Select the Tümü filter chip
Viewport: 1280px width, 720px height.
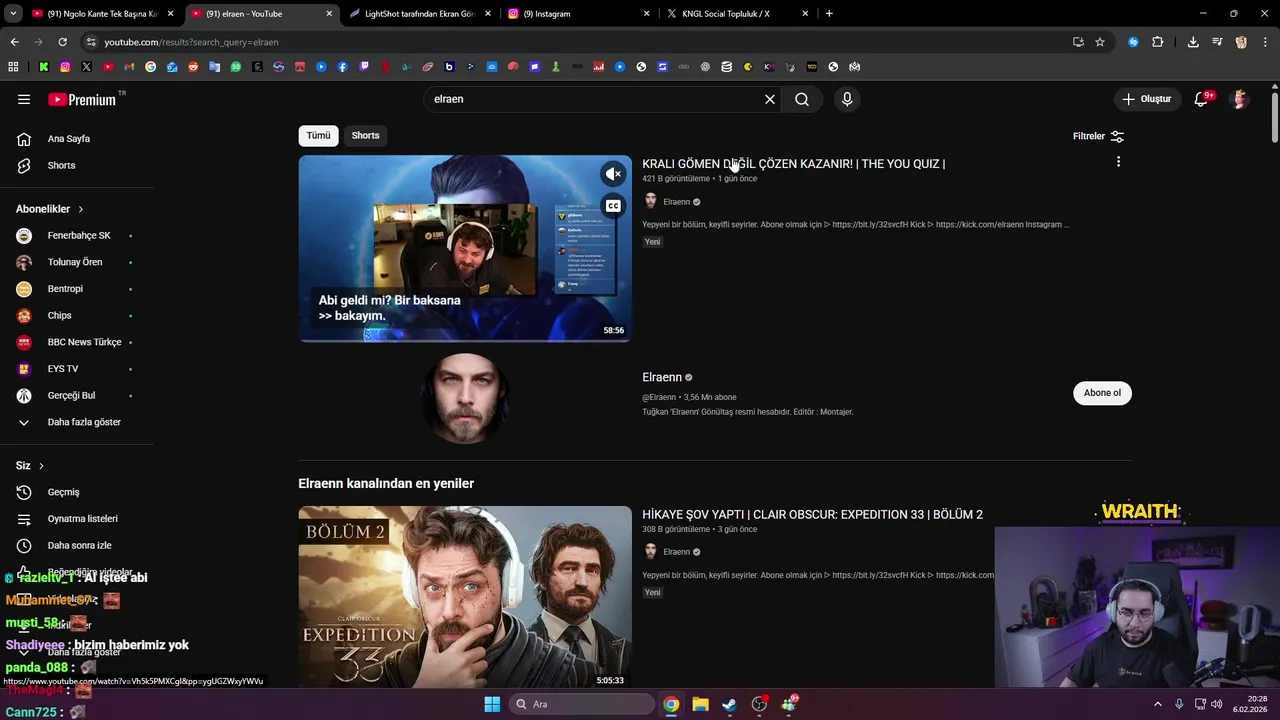point(318,135)
